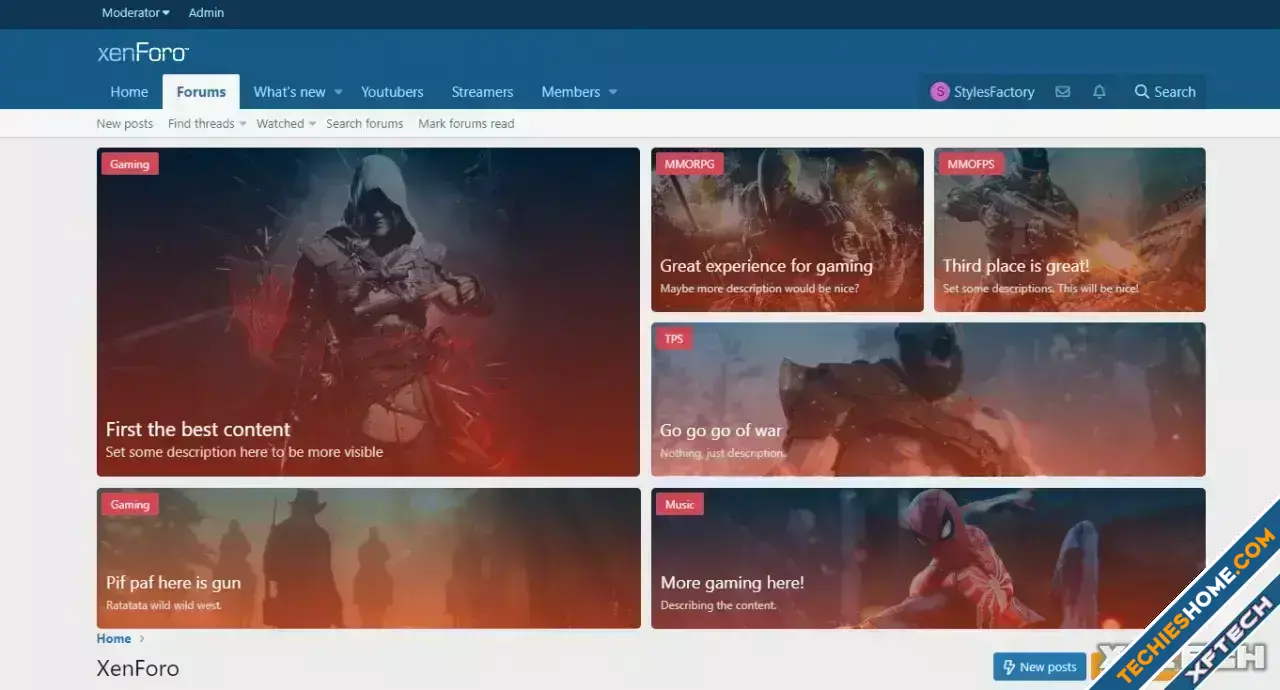Open the Watched dropdown
This screenshot has height=690, width=1280.
(286, 124)
